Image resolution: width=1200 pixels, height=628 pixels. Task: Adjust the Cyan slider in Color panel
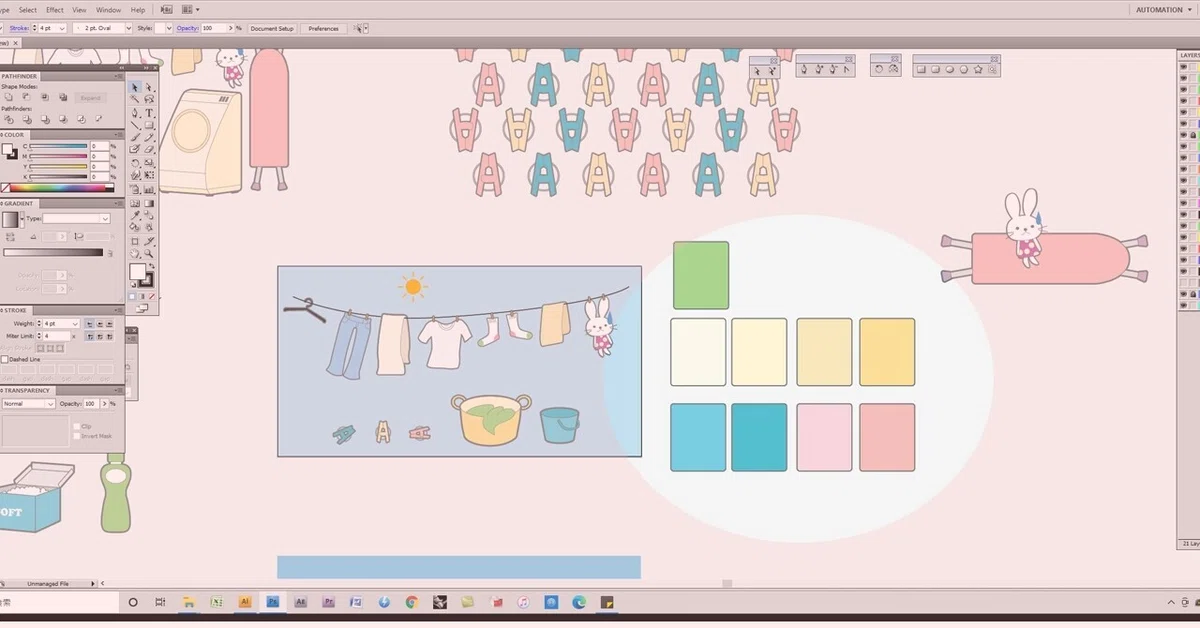(59, 147)
